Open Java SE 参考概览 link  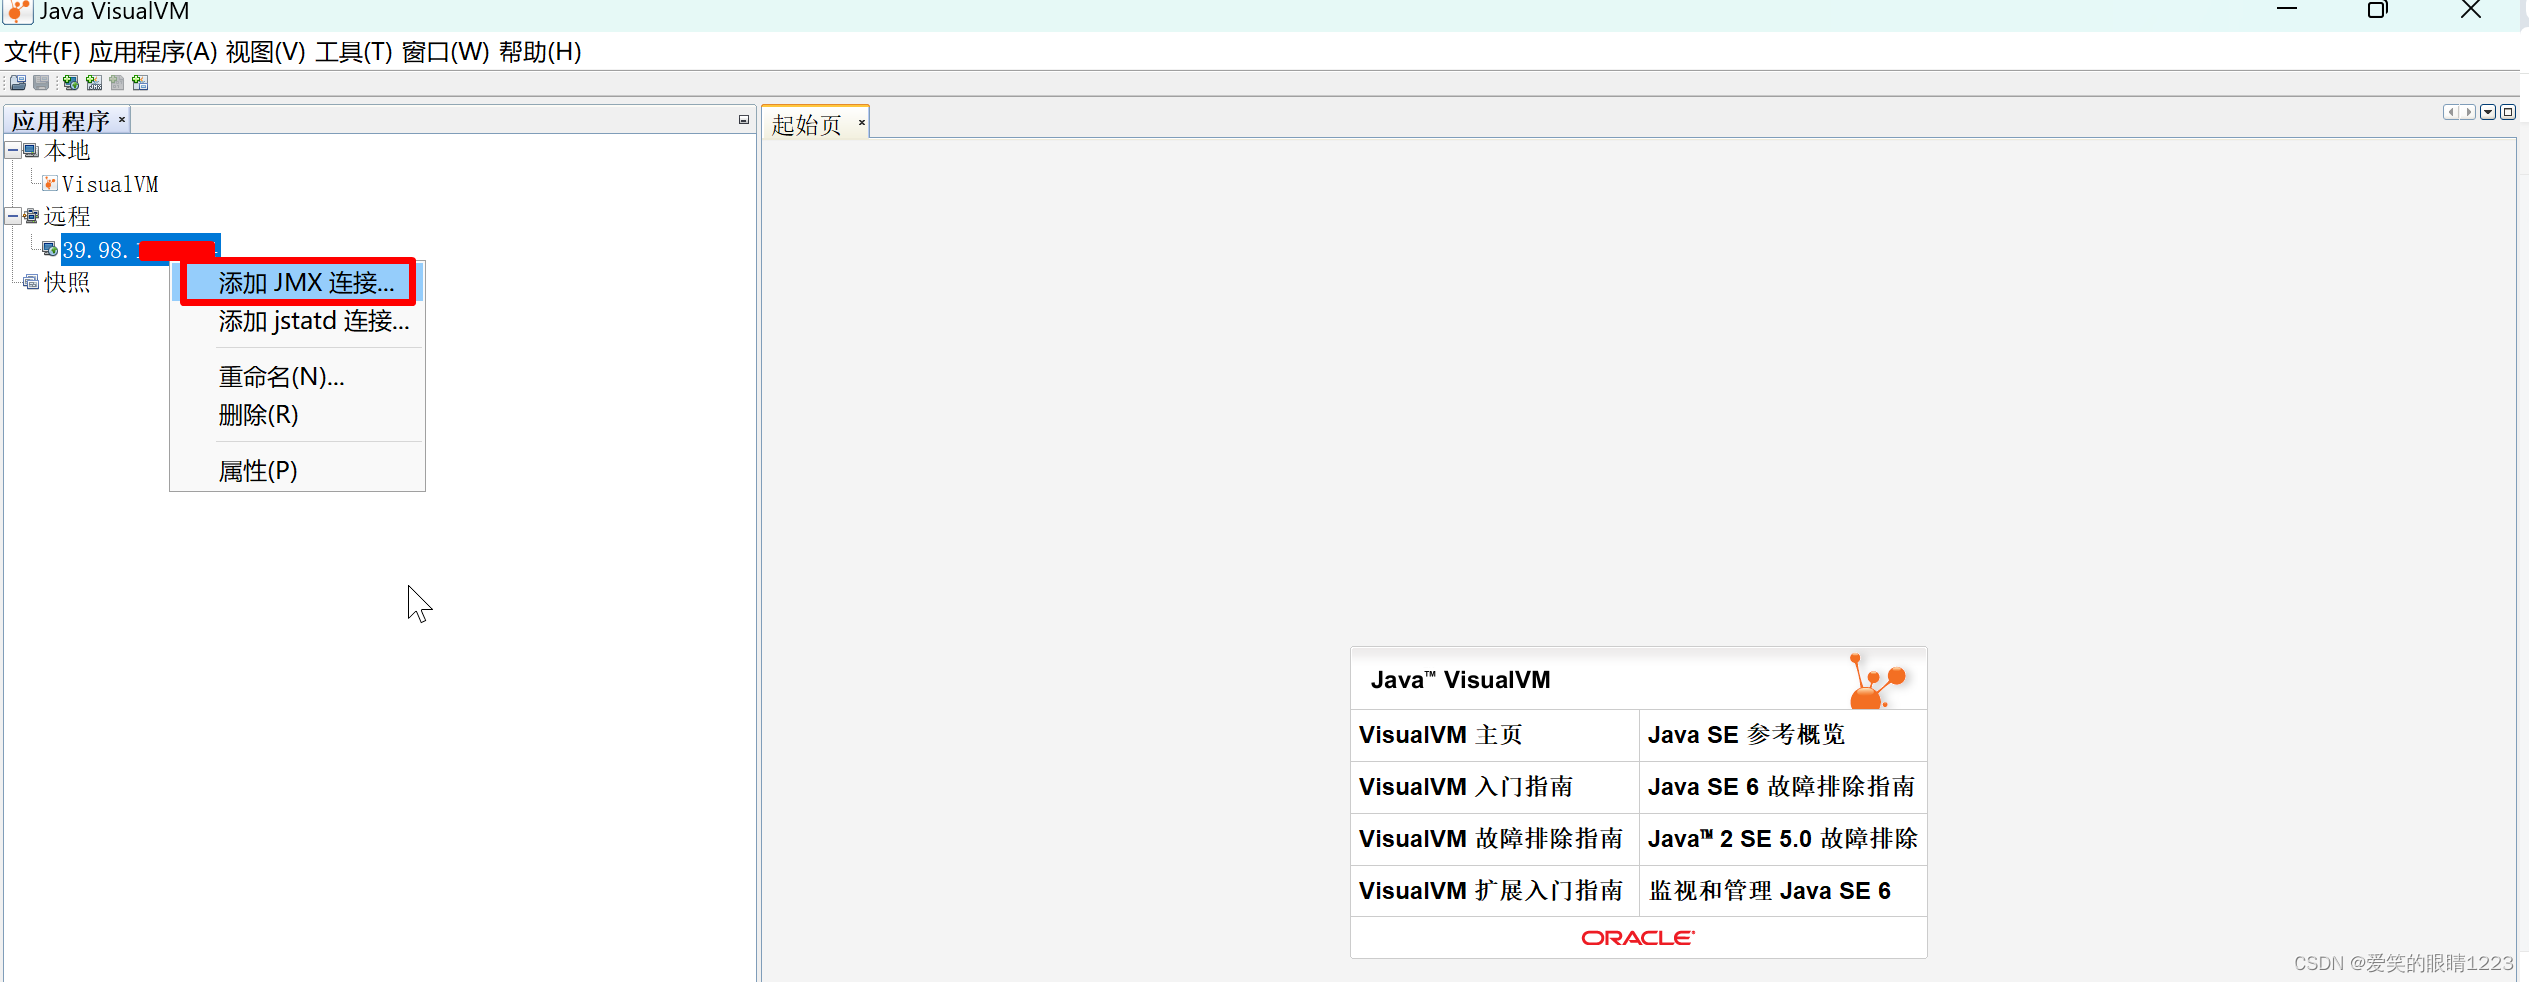tap(1746, 735)
